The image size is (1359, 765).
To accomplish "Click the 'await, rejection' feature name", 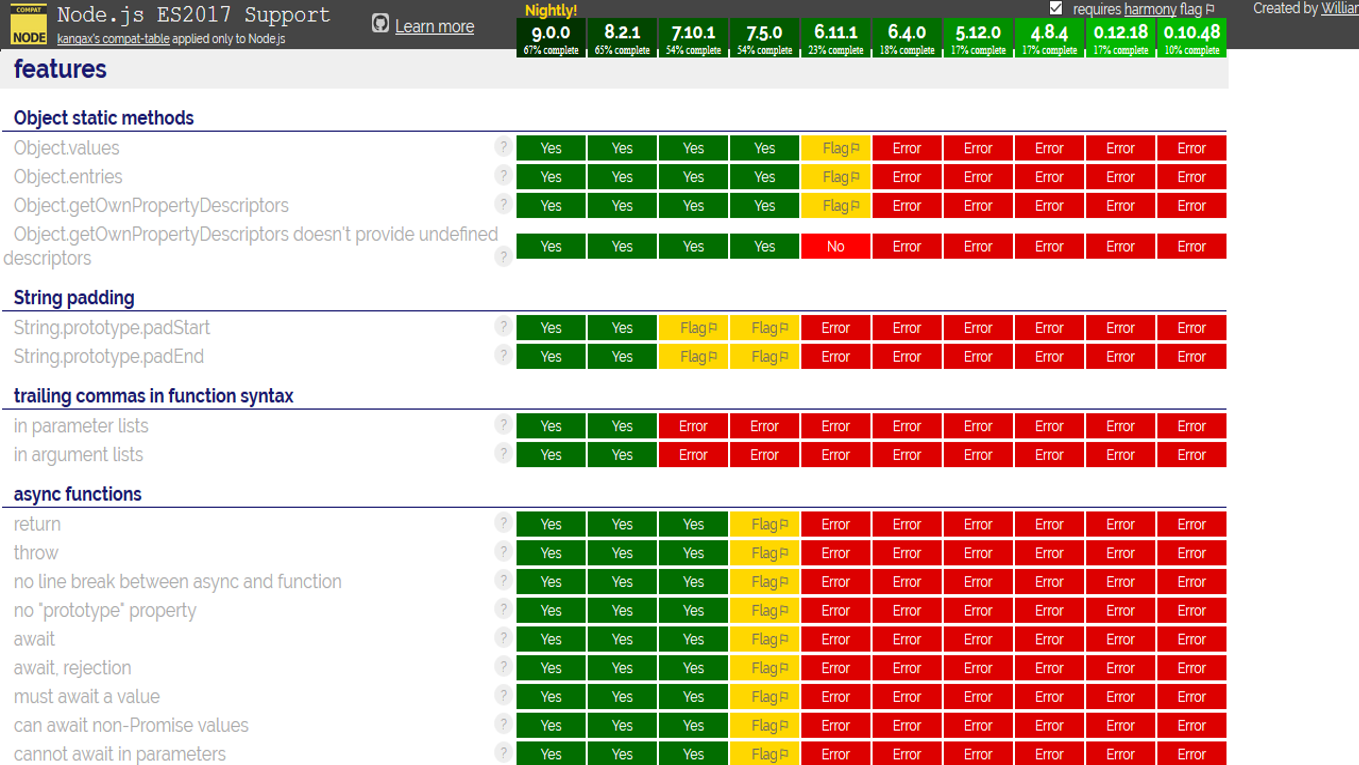I will 72,668.
